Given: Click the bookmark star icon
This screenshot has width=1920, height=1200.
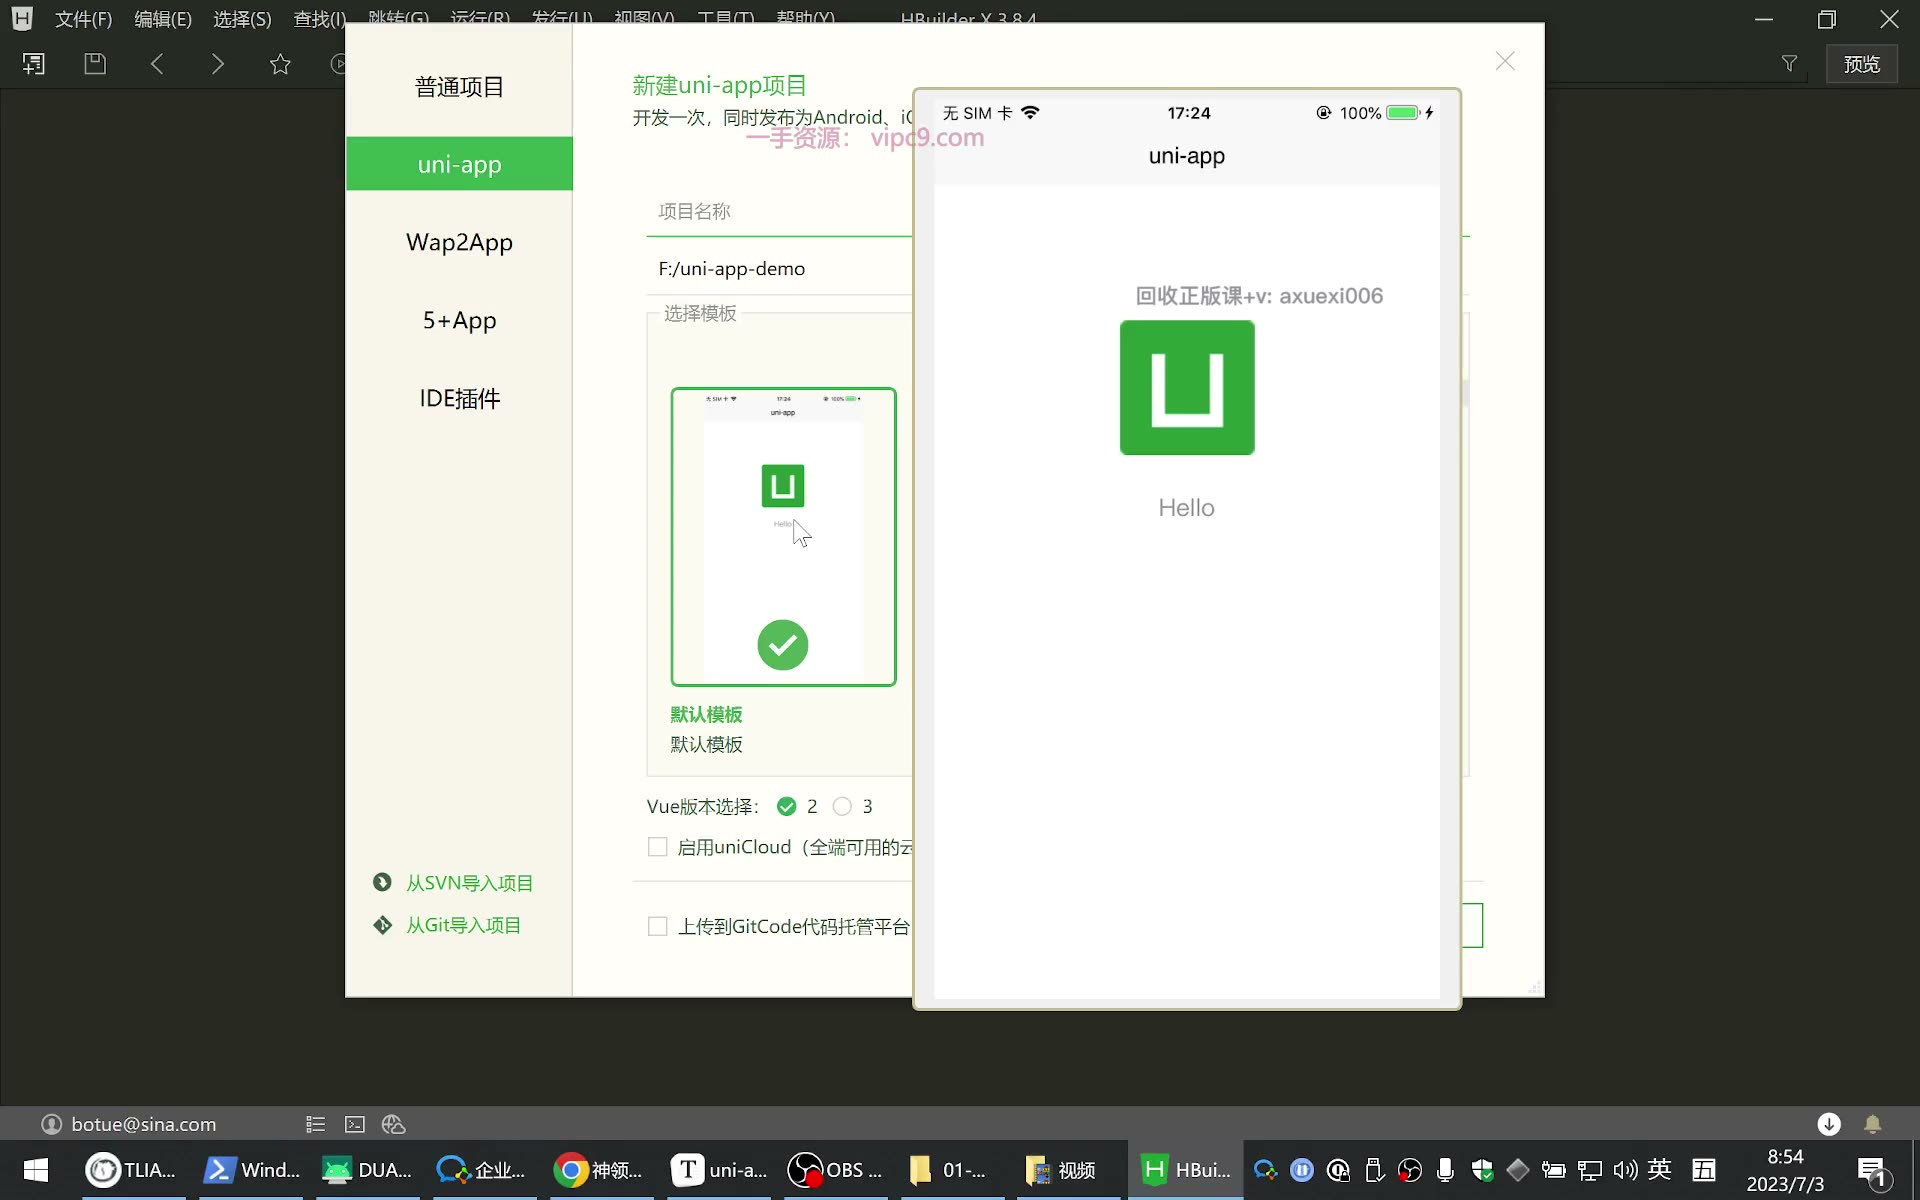Looking at the screenshot, I should [x=280, y=64].
